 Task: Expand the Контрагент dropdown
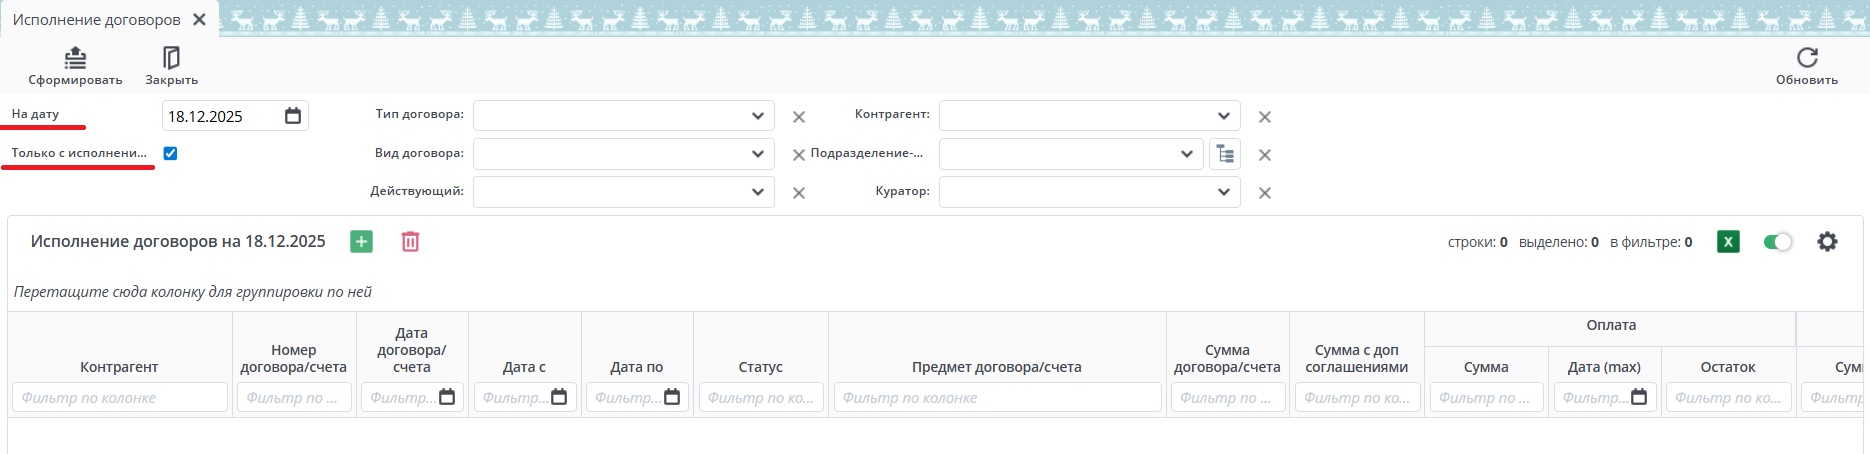coord(1224,116)
